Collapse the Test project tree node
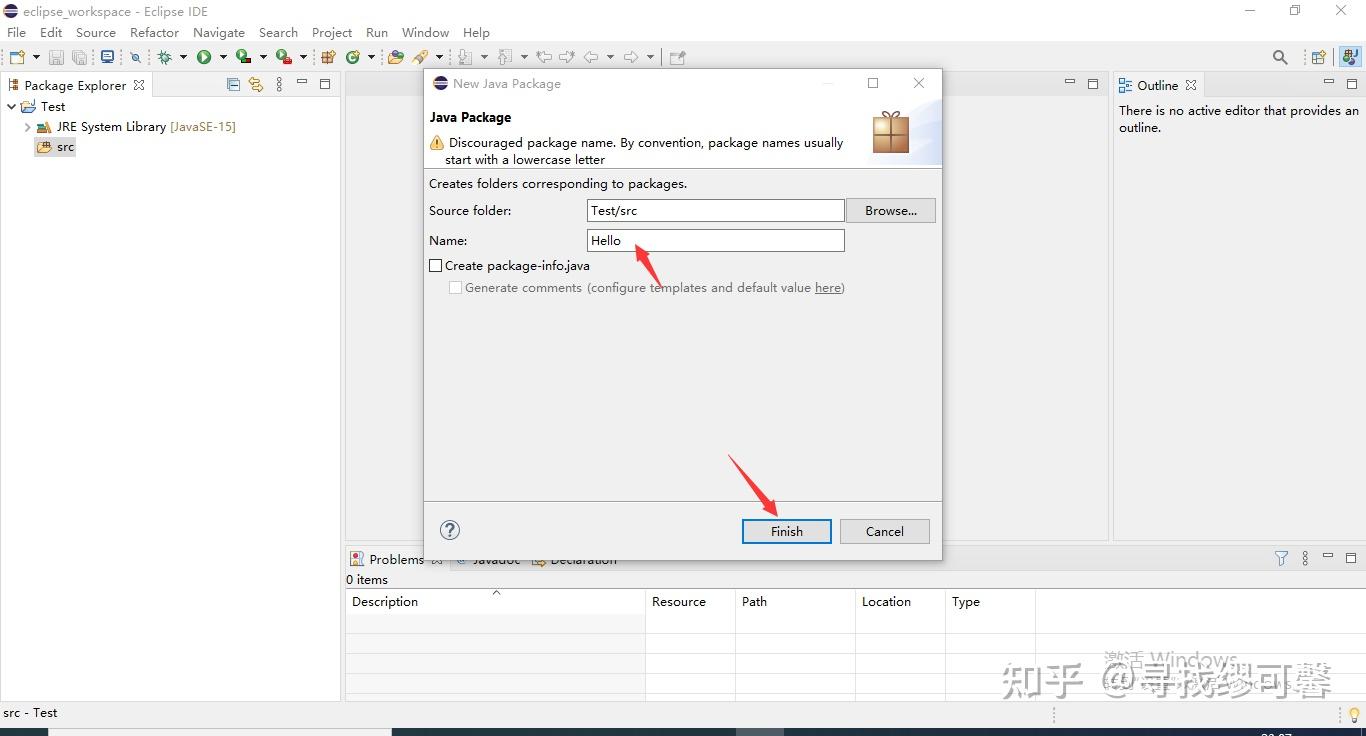1366x736 pixels. [11, 106]
